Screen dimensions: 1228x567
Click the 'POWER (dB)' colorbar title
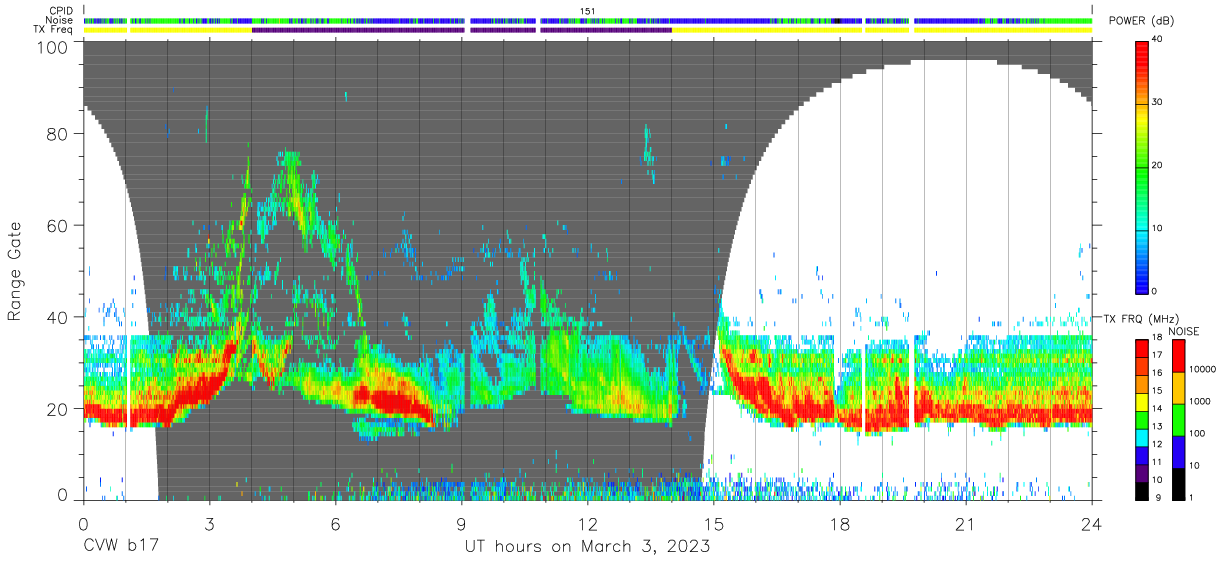pos(1142,21)
